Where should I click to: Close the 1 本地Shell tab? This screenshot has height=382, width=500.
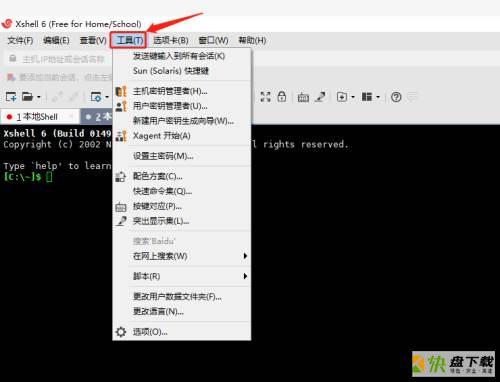pyautogui.click(x=71, y=116)
